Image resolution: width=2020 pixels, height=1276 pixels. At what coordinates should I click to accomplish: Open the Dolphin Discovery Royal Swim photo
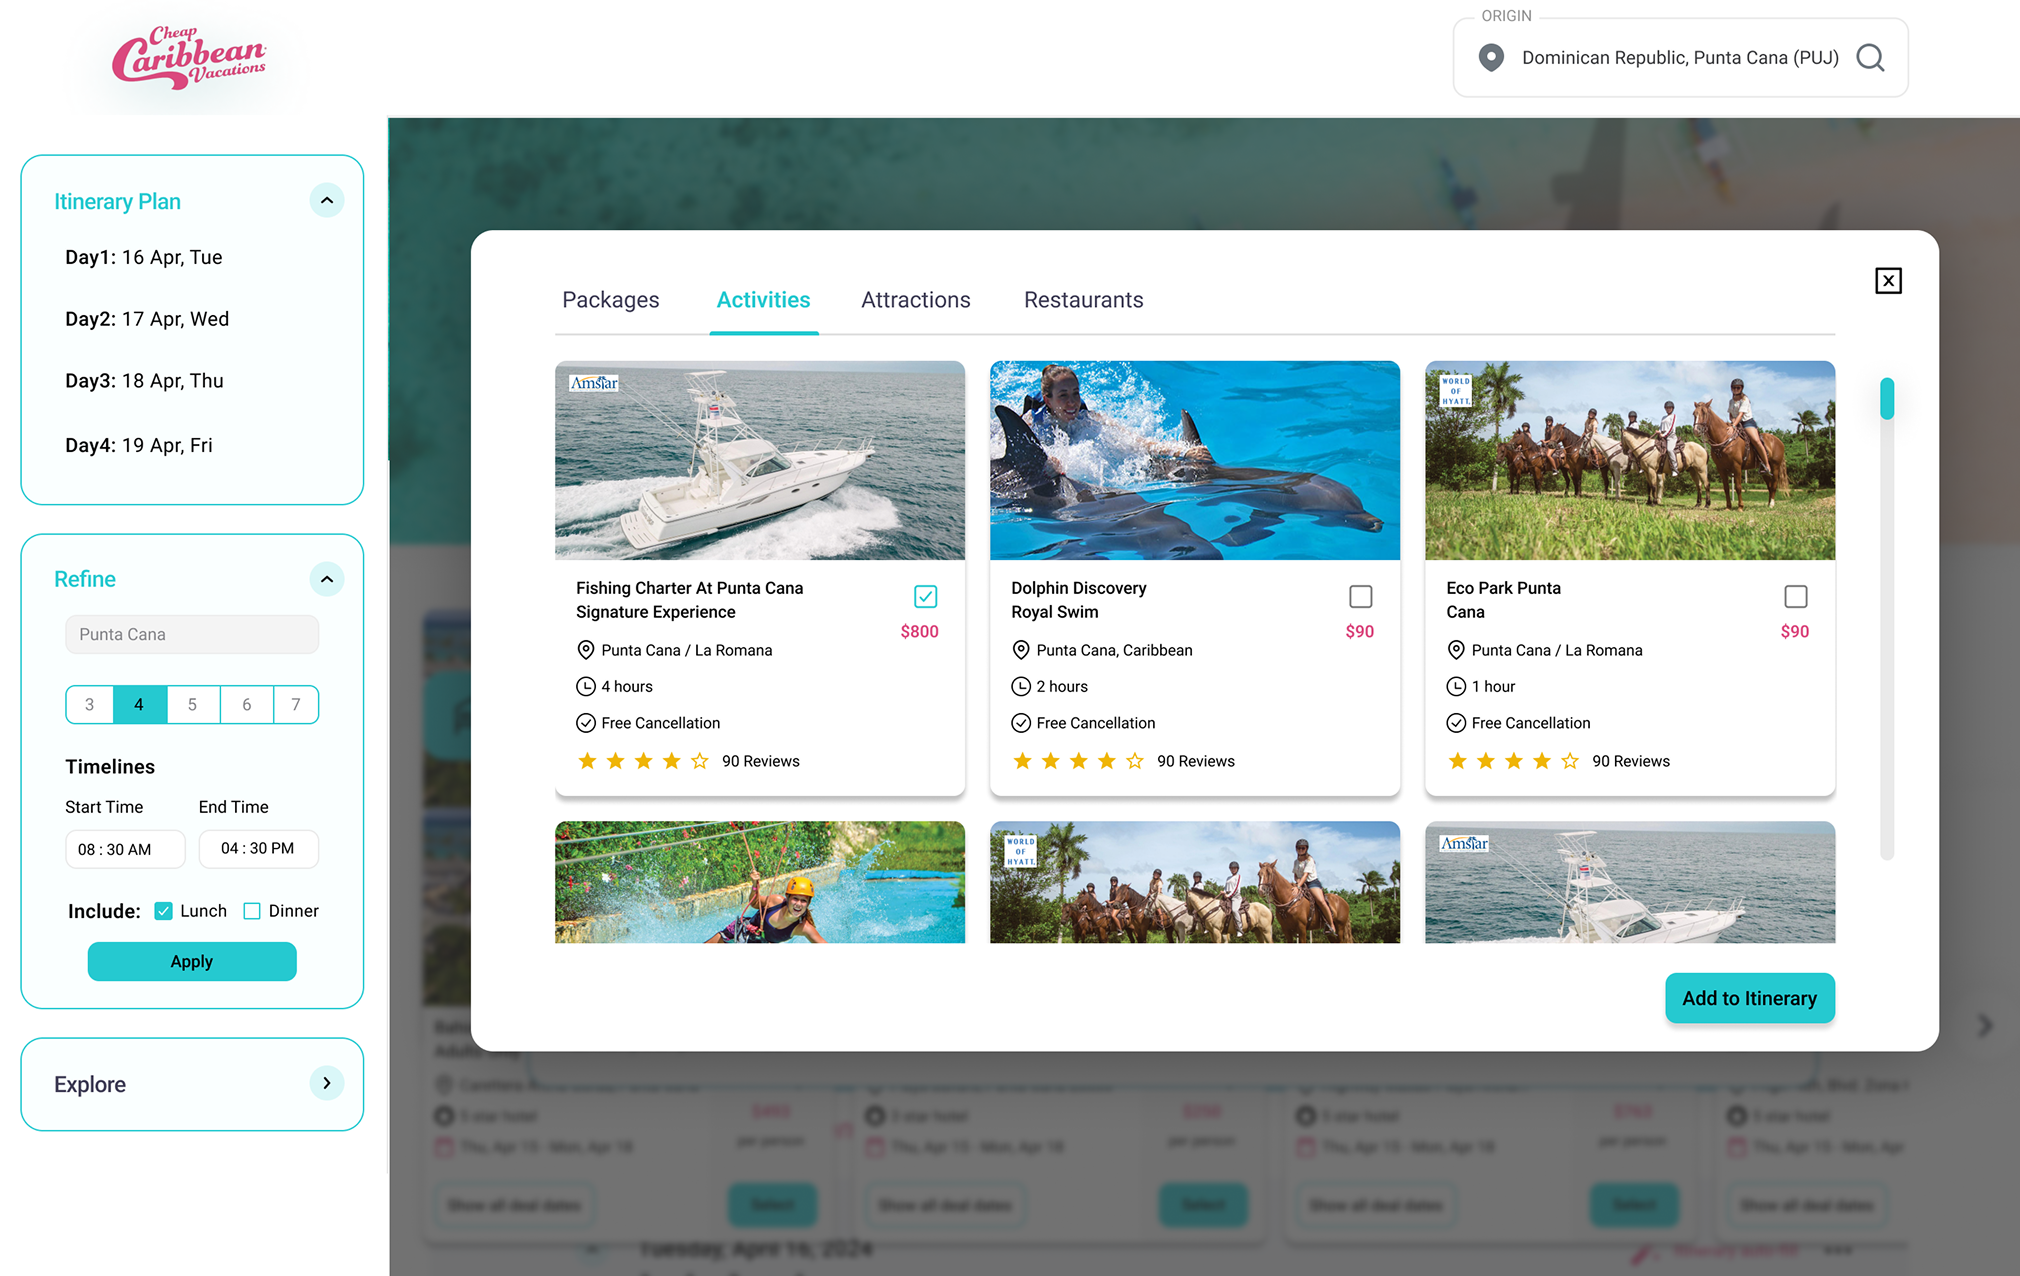click(x=1195, y=460)
